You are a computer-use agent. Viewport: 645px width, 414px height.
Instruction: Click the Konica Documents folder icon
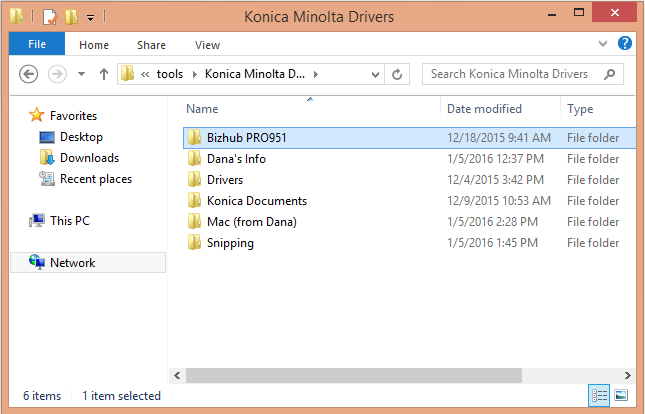pos(194,200)
